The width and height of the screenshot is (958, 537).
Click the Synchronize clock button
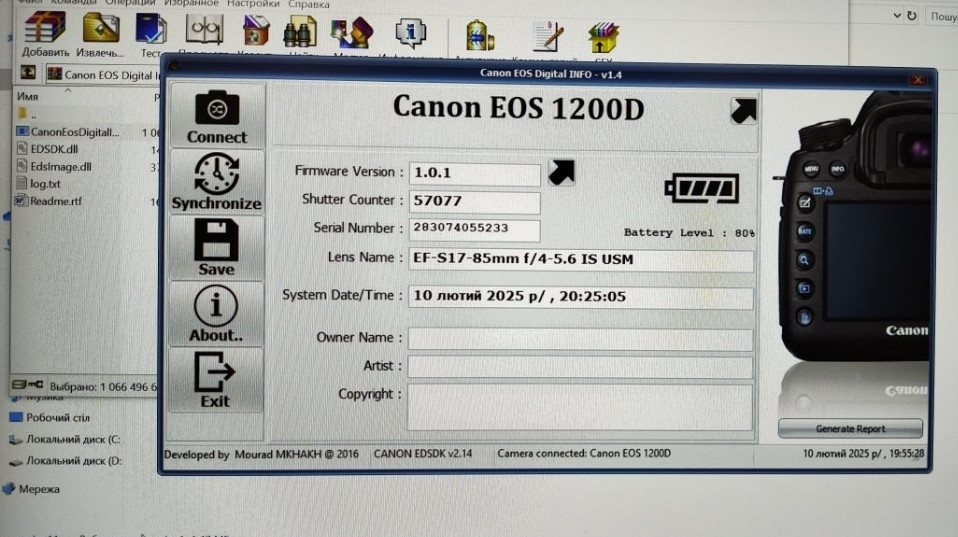click(217, 181)
